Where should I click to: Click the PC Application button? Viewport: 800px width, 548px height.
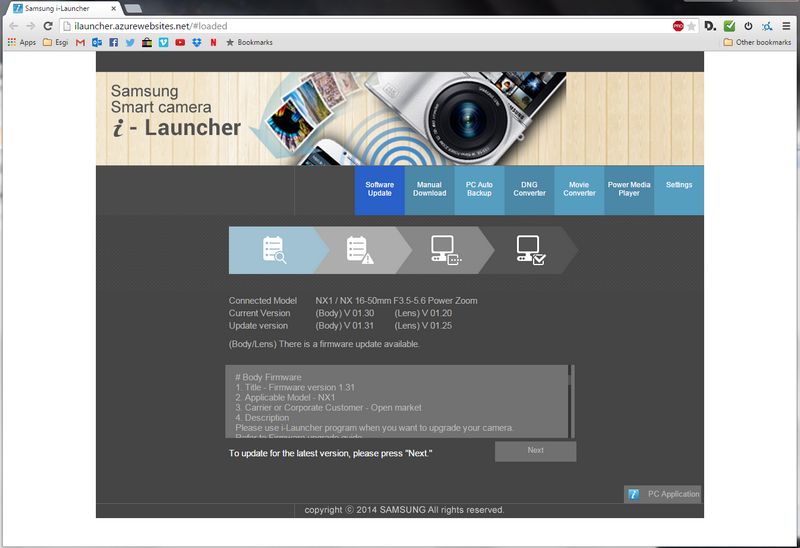(x=663, y=494)
